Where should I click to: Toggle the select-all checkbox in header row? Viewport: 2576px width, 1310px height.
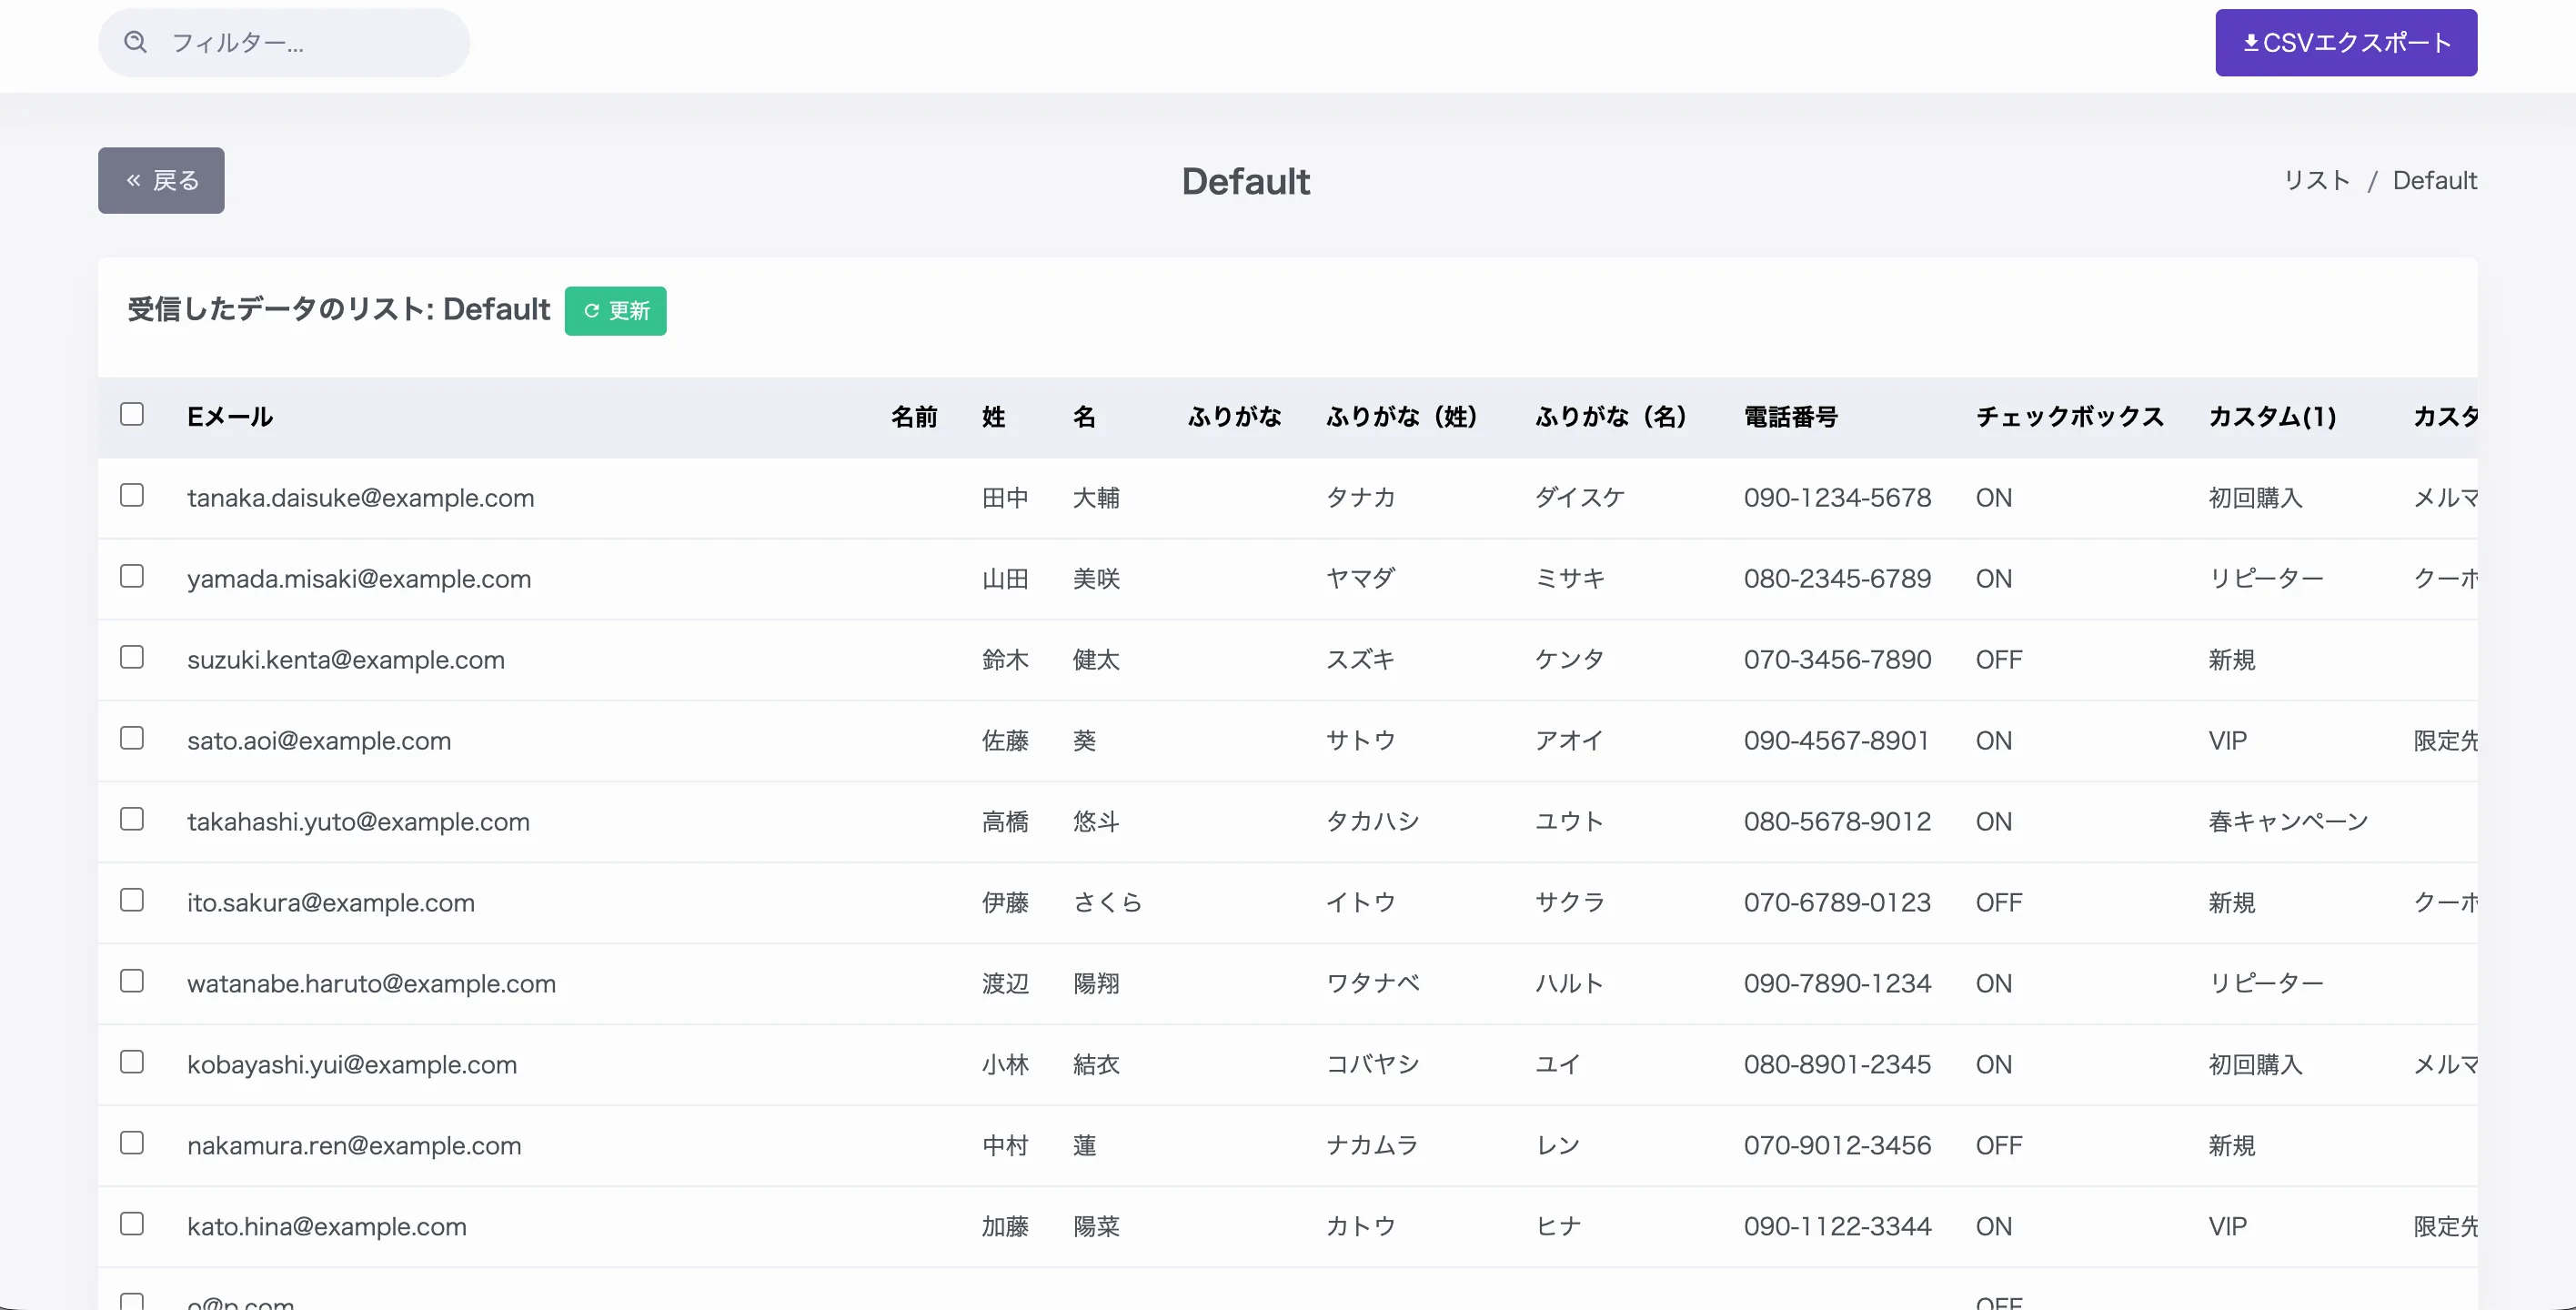132,414
